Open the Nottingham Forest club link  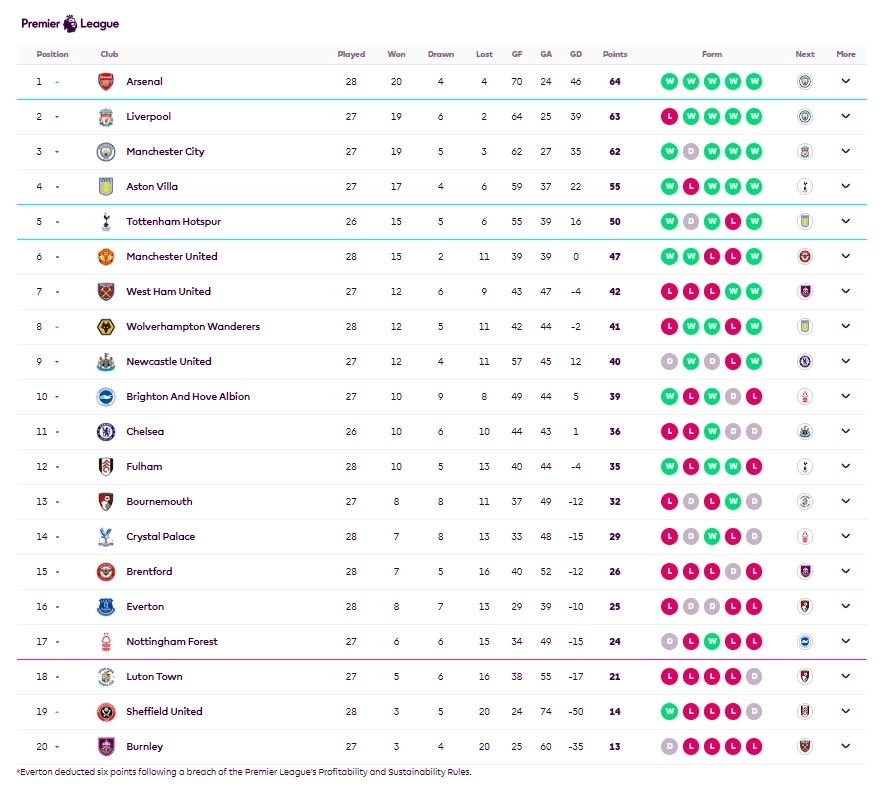(x=171, y=642)
